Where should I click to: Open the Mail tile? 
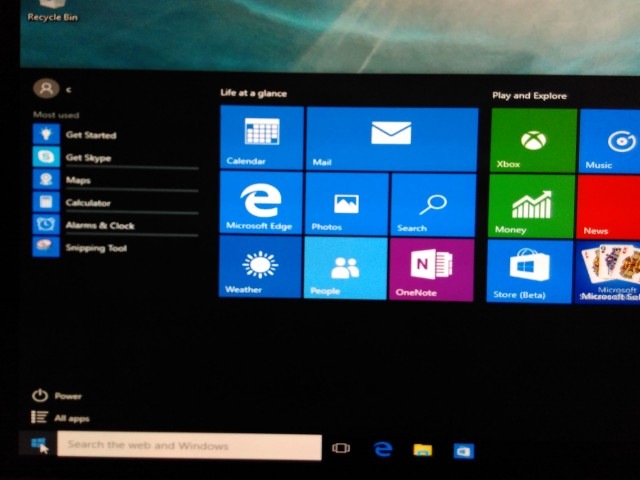click(x=392, y=139)
